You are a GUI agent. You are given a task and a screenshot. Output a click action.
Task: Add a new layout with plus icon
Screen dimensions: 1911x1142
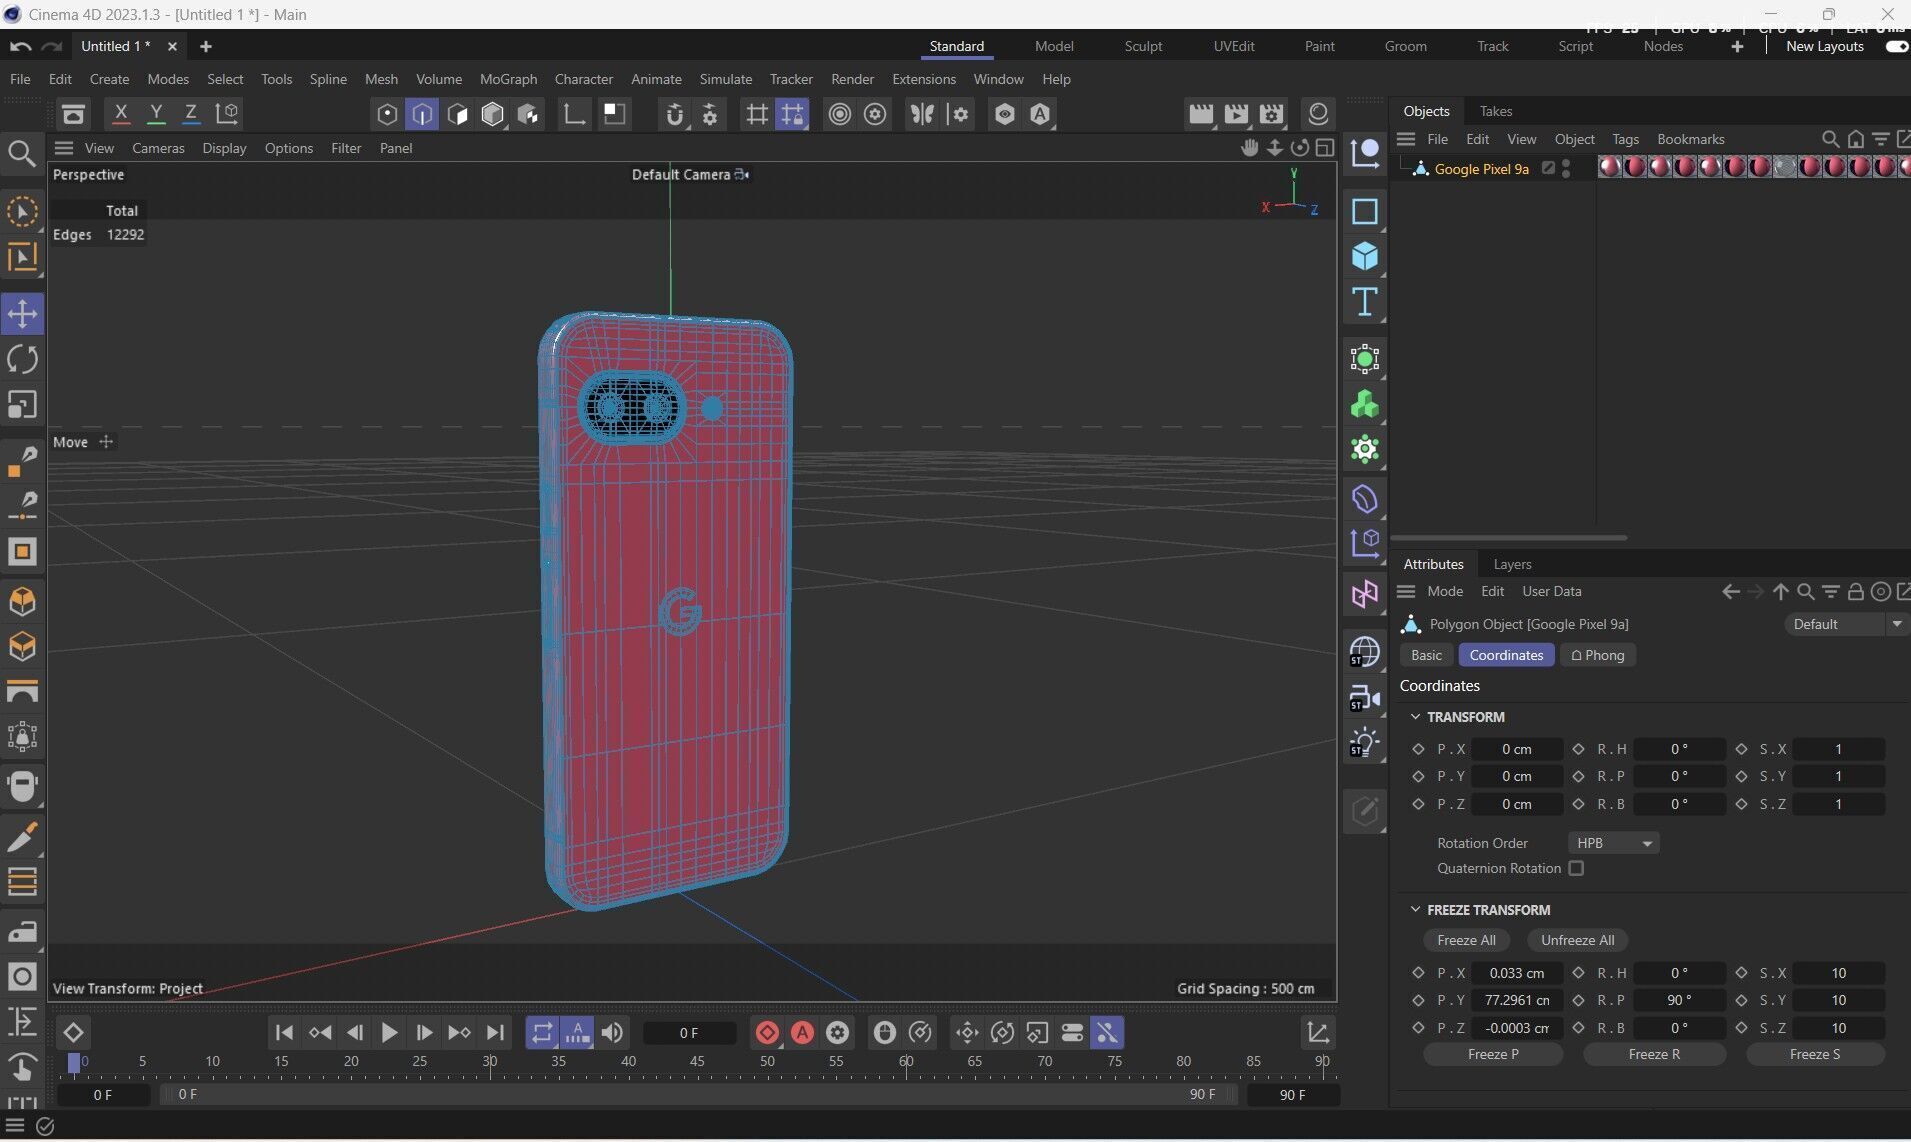[x=1737, y=46]
